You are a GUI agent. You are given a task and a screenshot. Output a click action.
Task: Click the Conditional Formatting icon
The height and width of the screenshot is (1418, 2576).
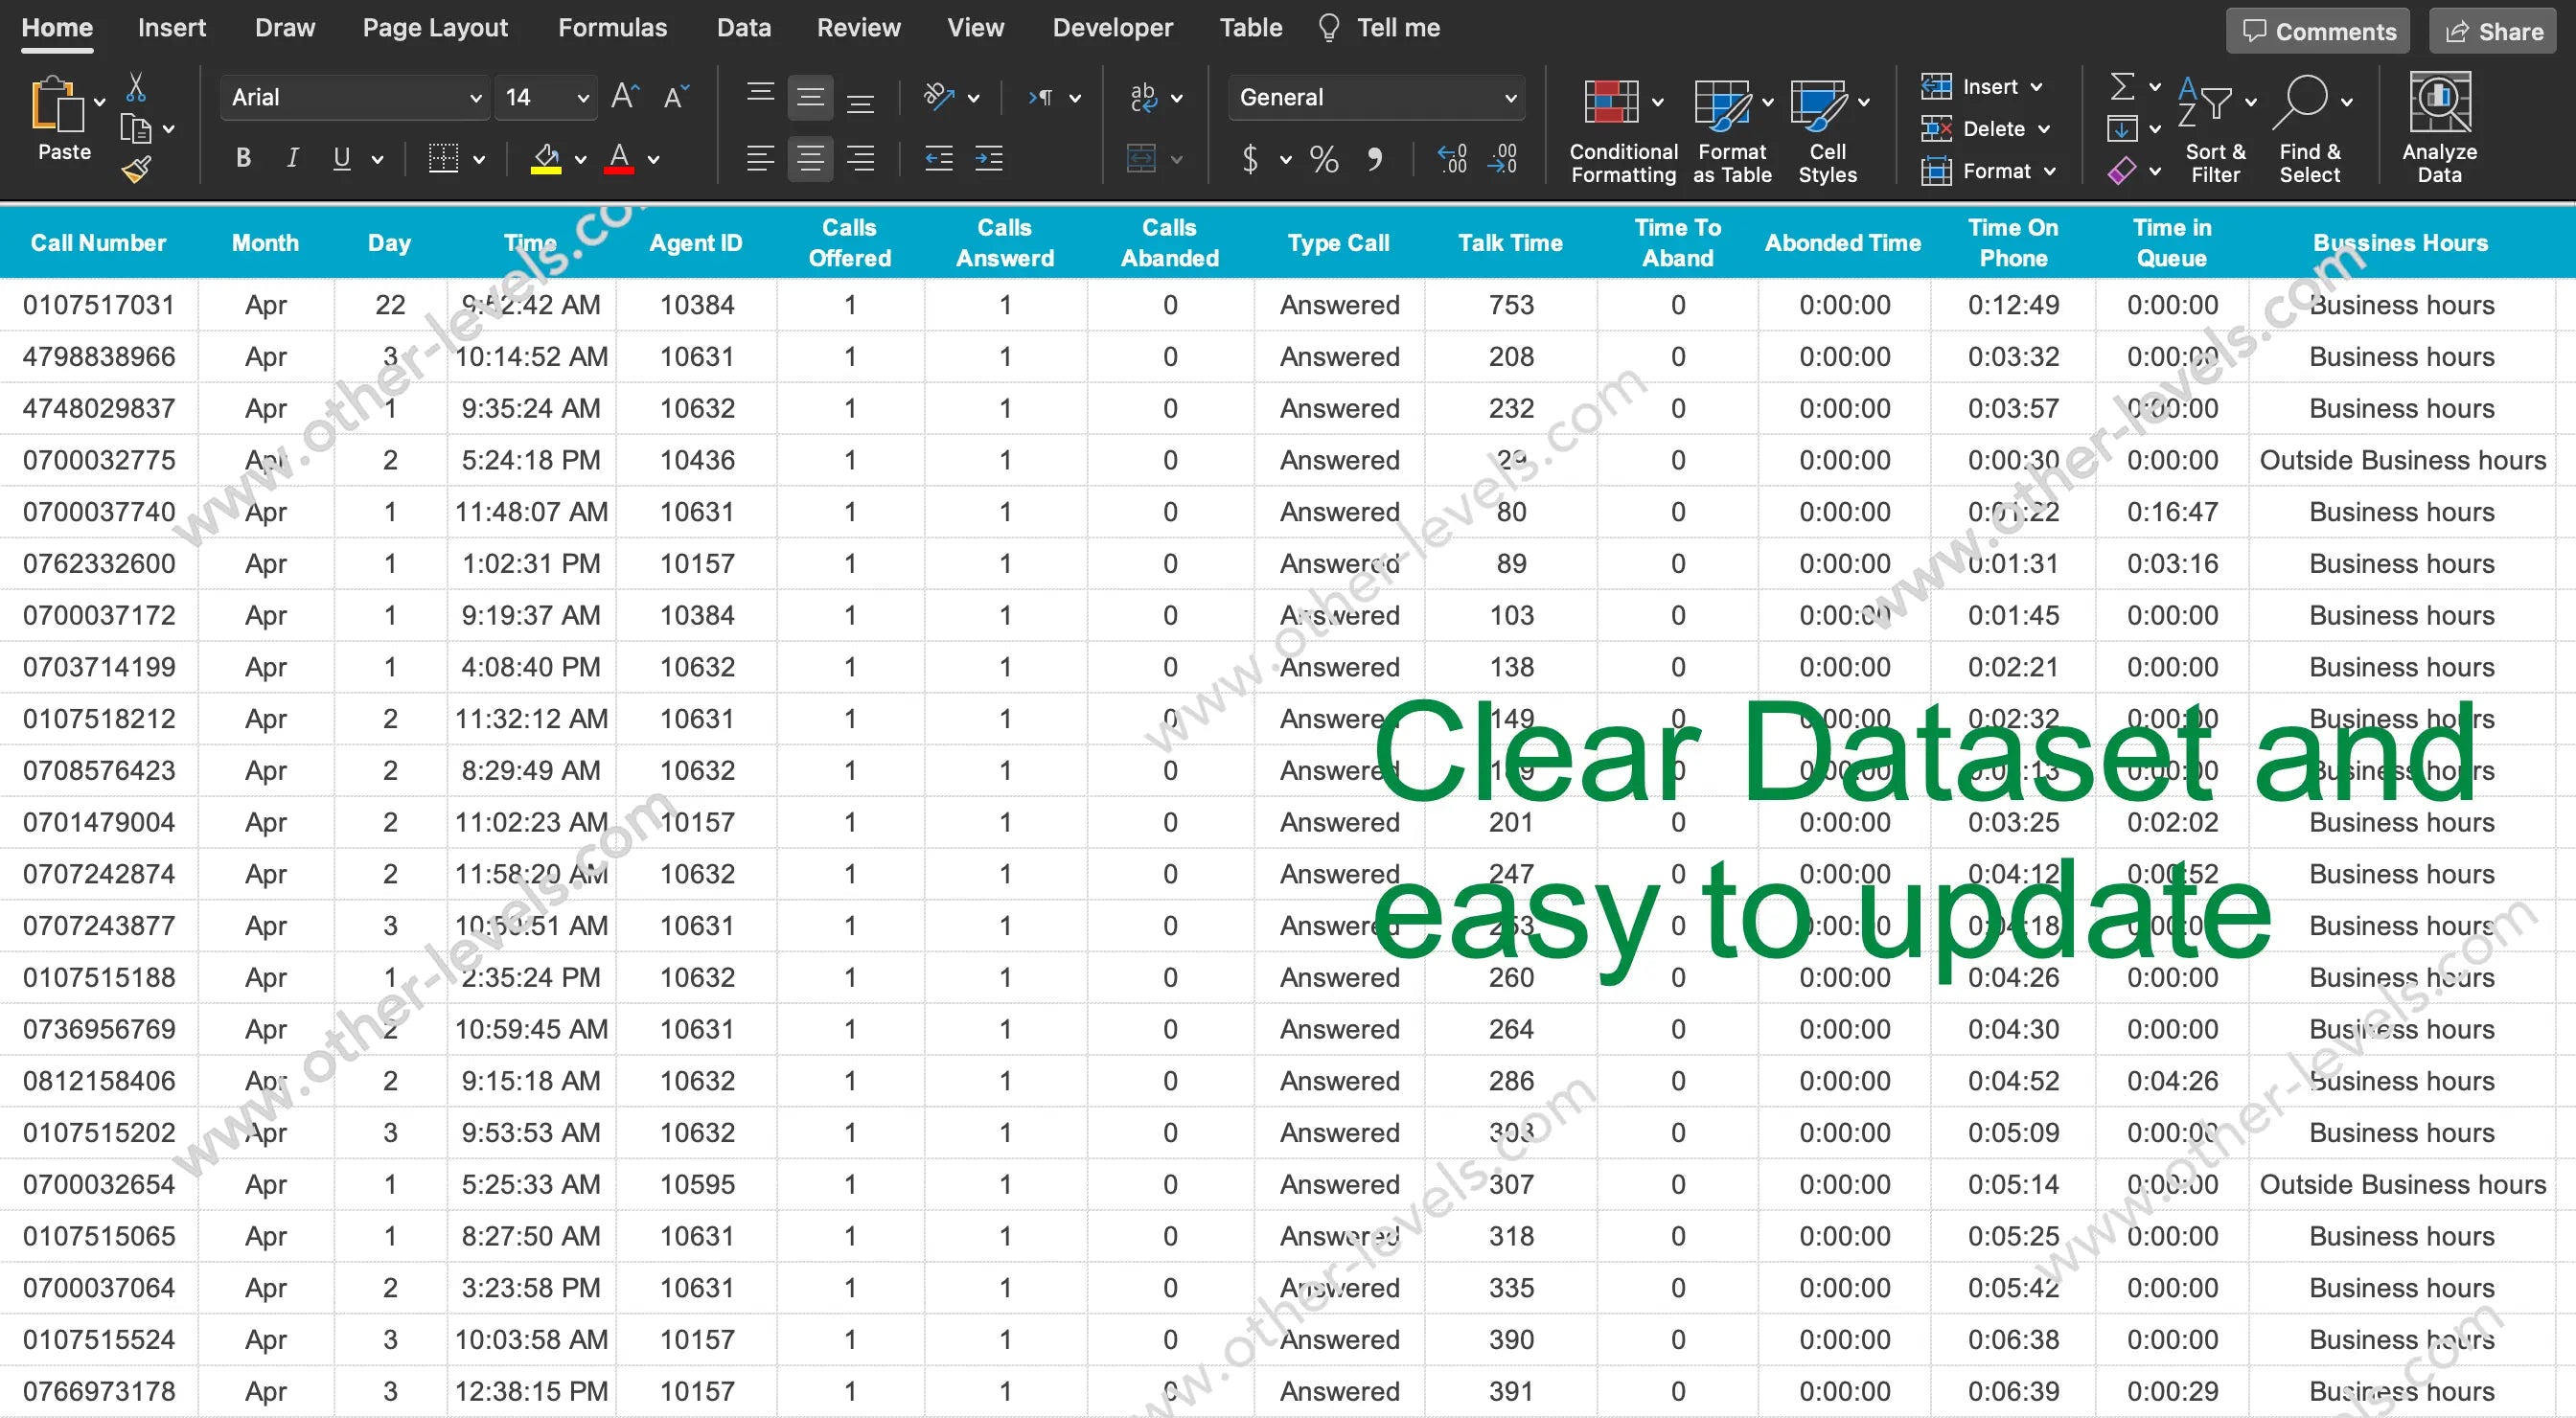coord(1610,103)
